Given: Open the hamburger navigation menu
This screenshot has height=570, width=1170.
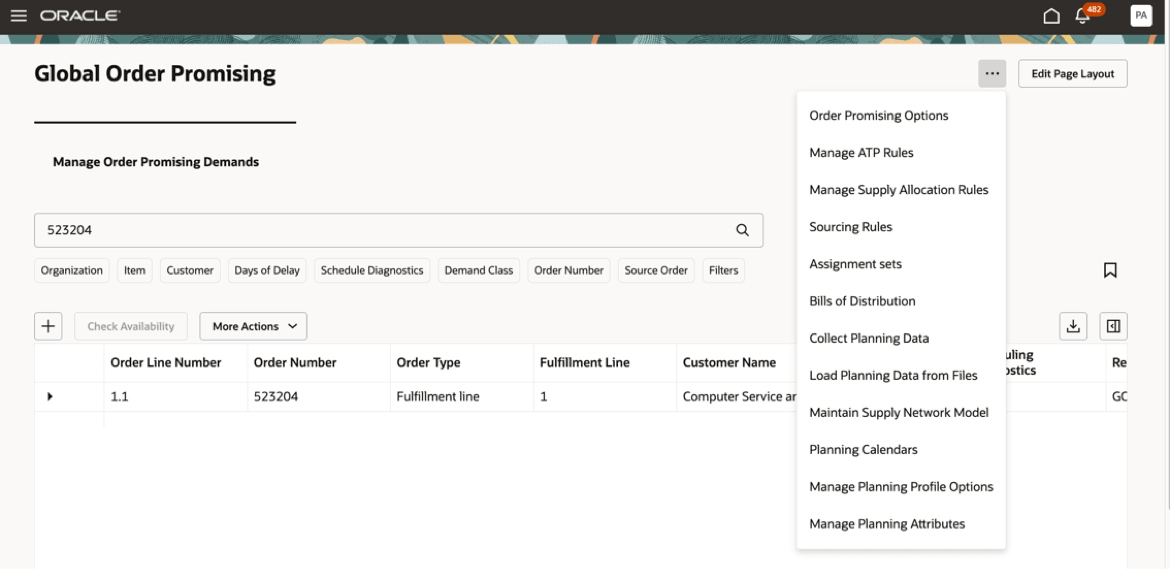Looking at the screenshot, I should tap(19, 16).
